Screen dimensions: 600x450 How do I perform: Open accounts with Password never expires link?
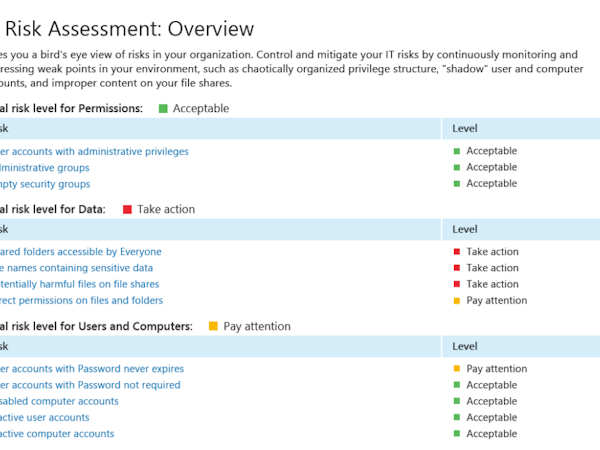coord(92,369)
